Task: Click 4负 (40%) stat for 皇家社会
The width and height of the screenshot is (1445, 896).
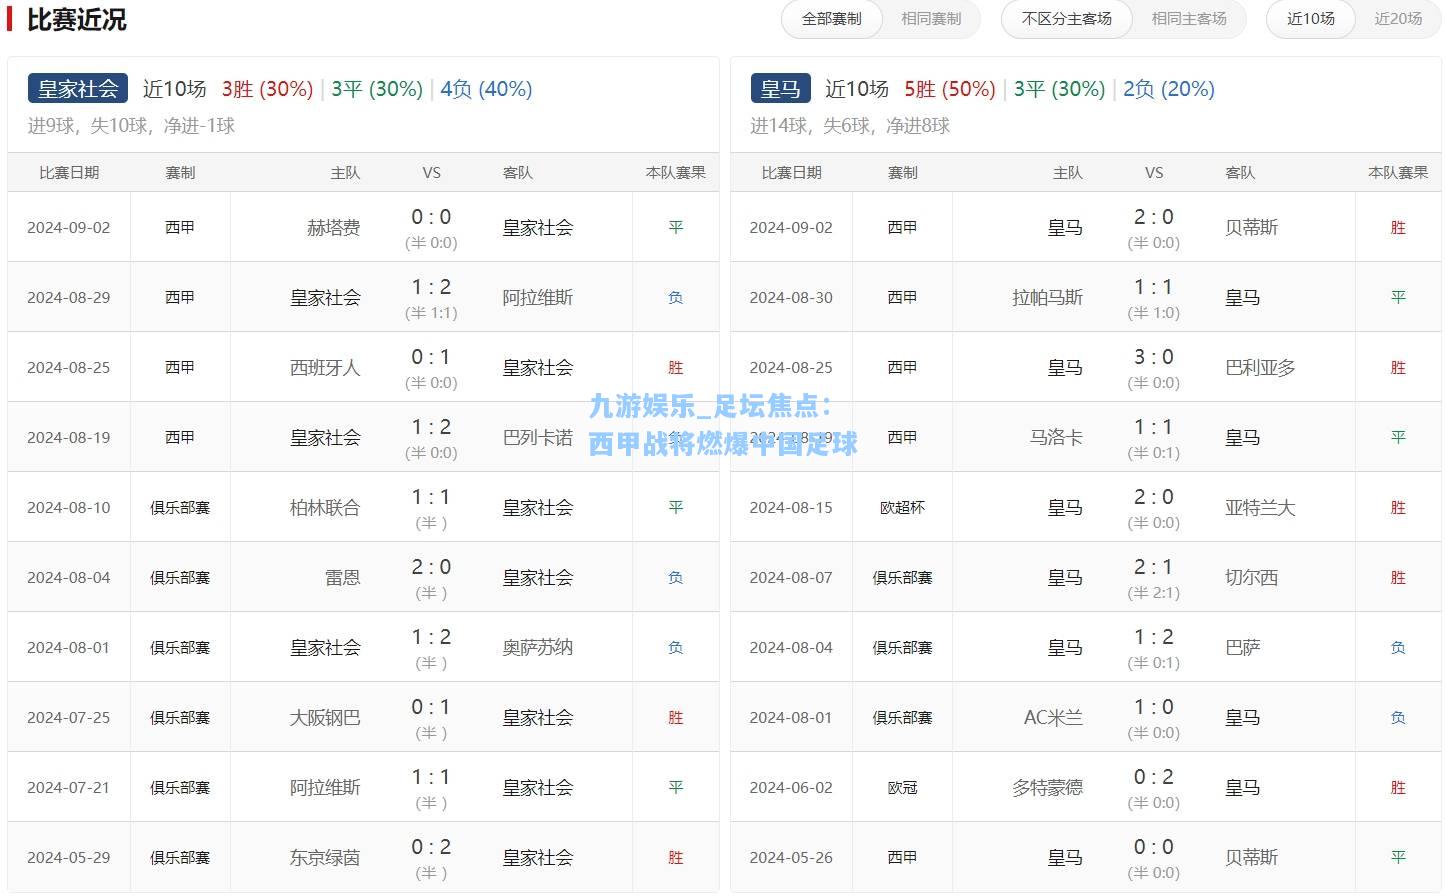Action: click(486, 89)
